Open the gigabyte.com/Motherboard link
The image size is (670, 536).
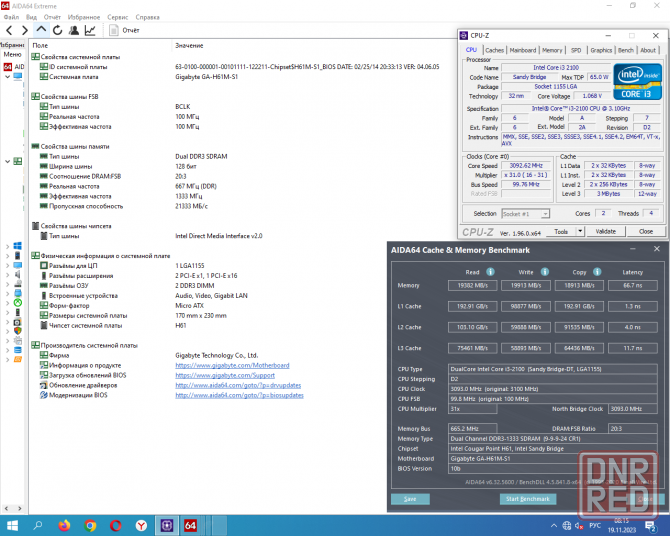coord(232,365)
